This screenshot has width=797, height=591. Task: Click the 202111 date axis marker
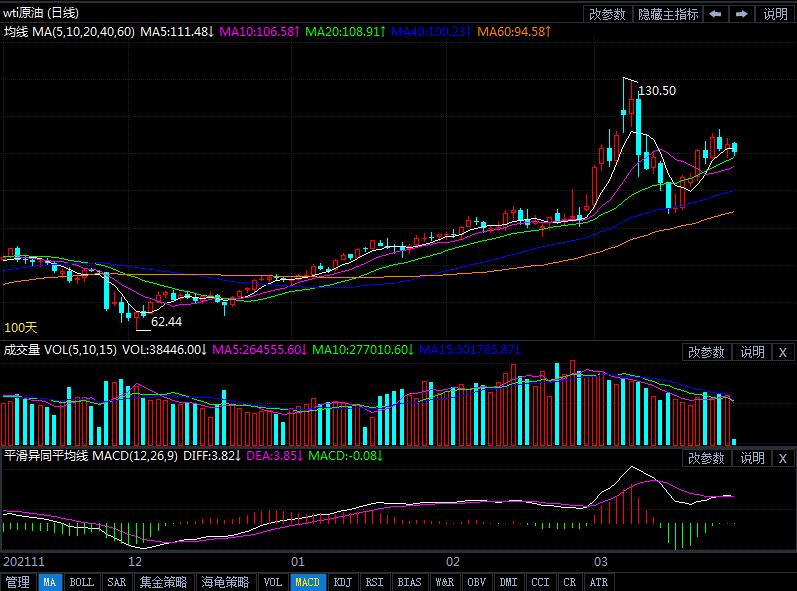(23, 562)
